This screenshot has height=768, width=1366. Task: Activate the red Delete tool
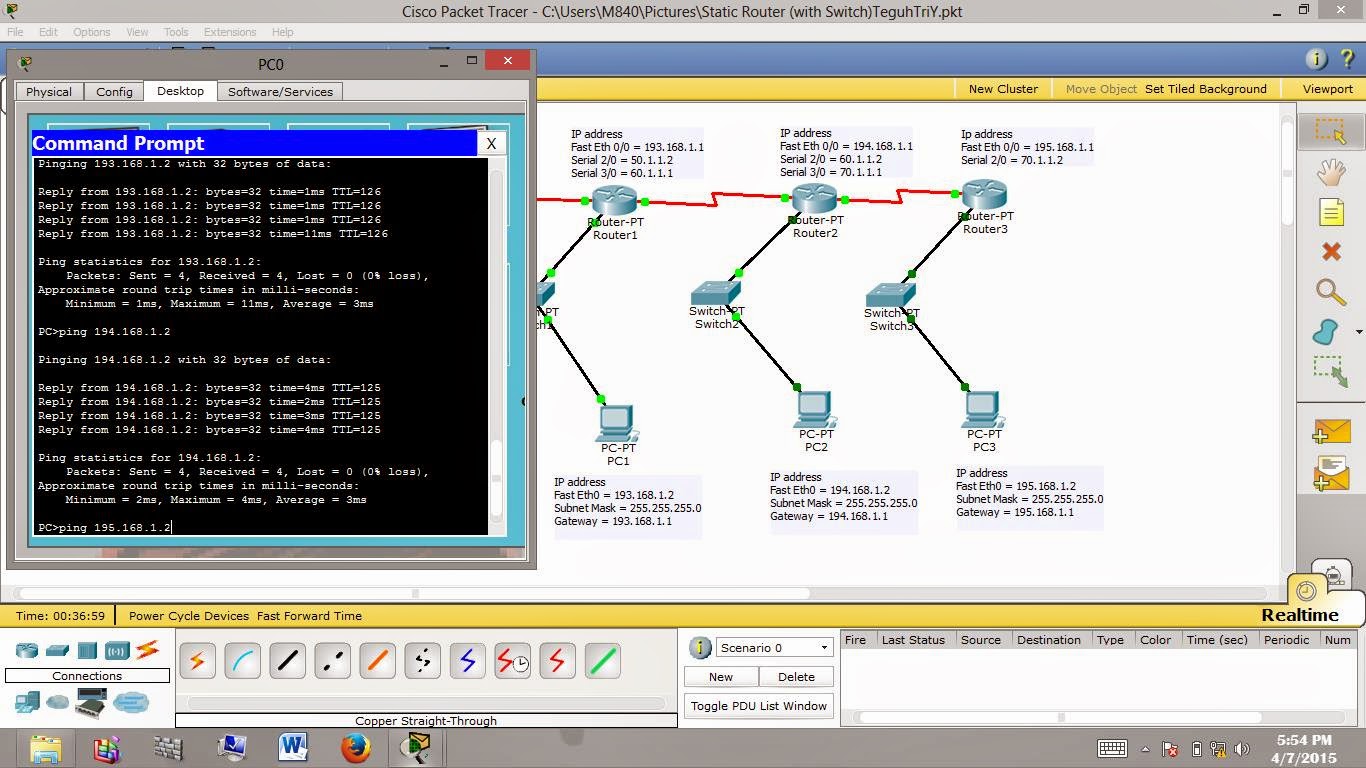click(x=1331, y=252)
